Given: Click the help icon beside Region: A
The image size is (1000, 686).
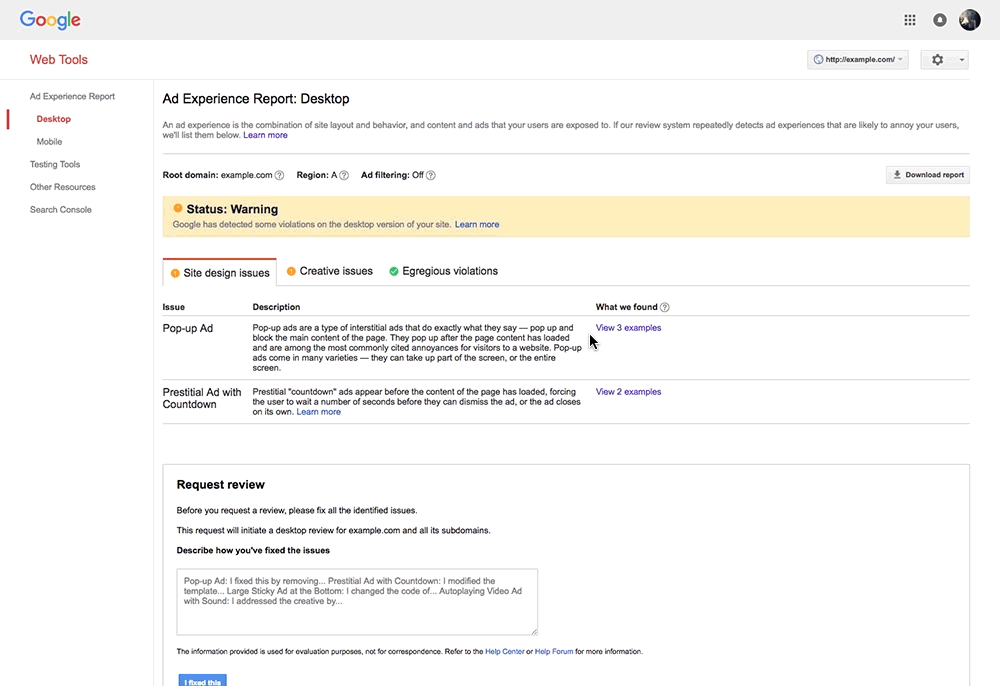Looking at the screenshot, I should click(x=344, y=175).
